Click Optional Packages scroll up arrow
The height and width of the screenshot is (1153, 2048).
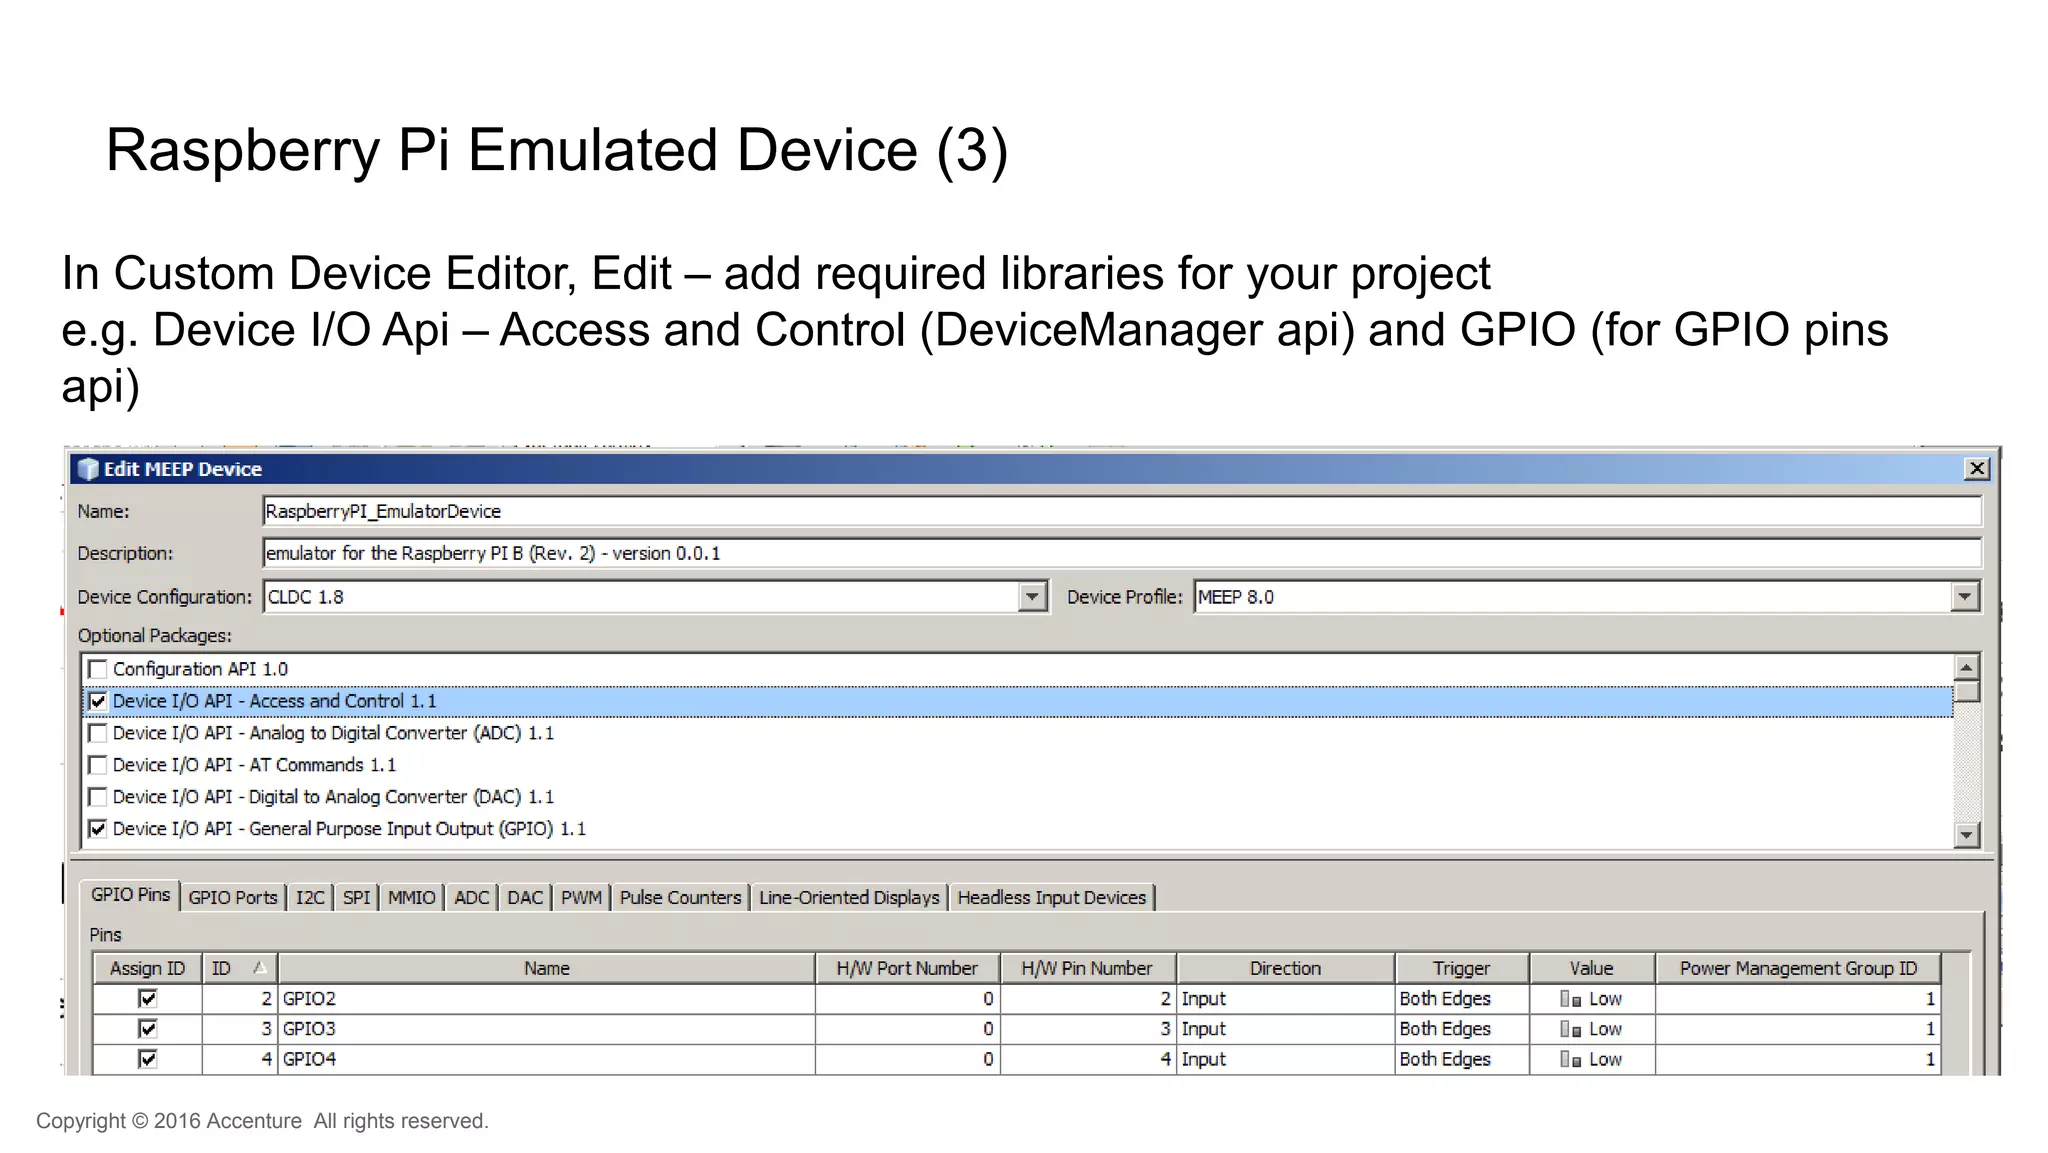pyautogui.click(x=1966, y=667)
